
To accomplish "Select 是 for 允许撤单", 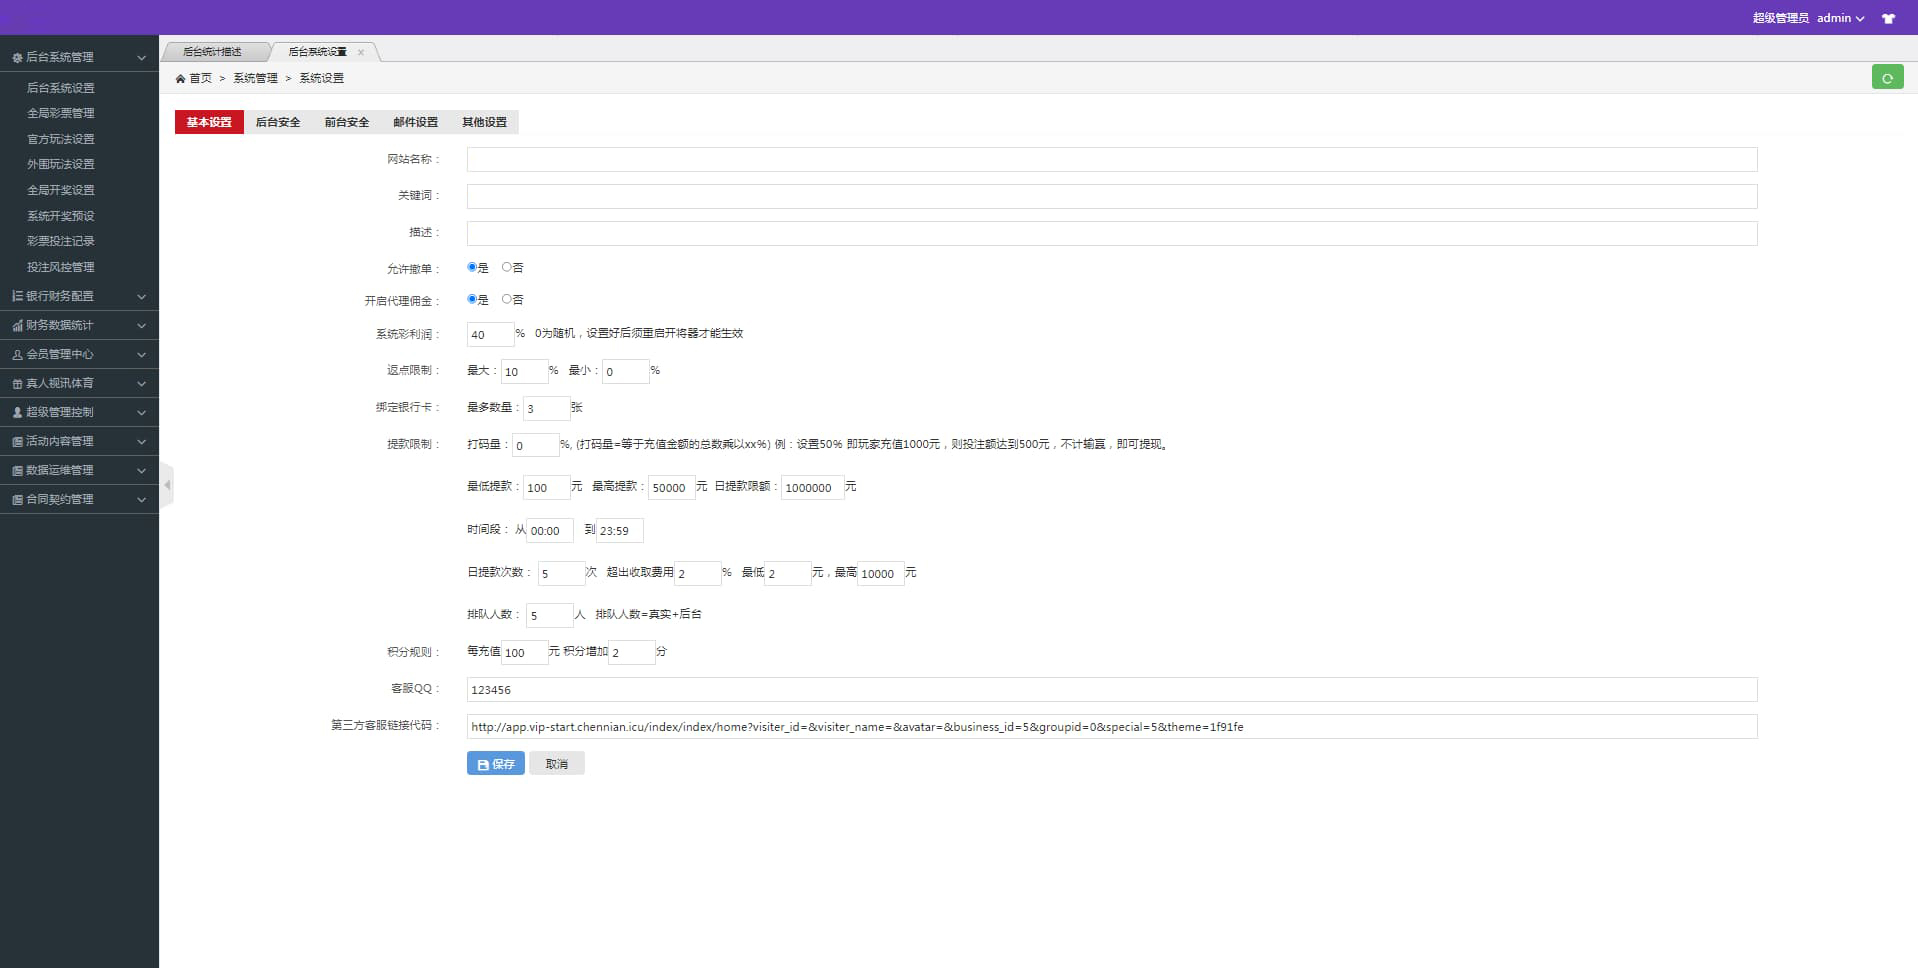I will point(472,267).
